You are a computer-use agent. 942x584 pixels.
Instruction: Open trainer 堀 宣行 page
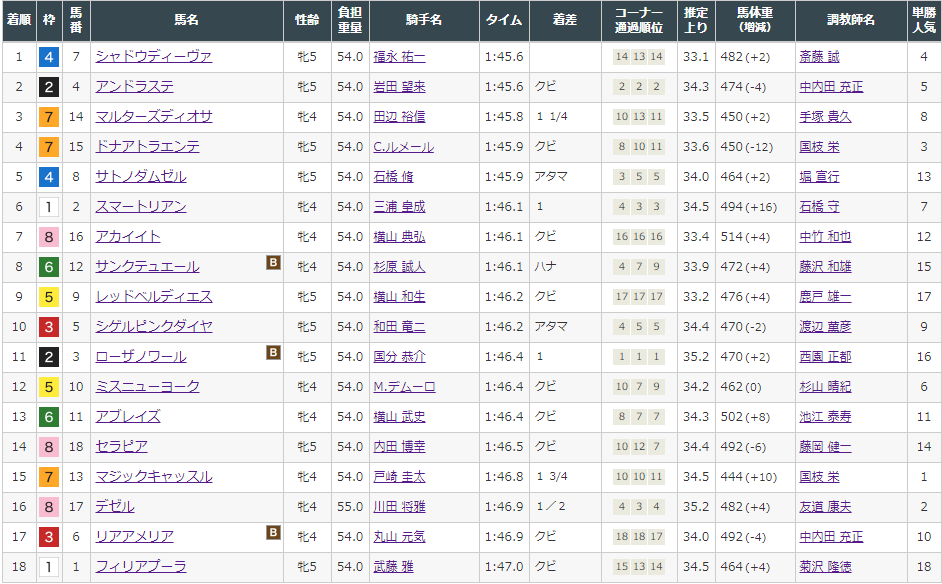(819, 177)
